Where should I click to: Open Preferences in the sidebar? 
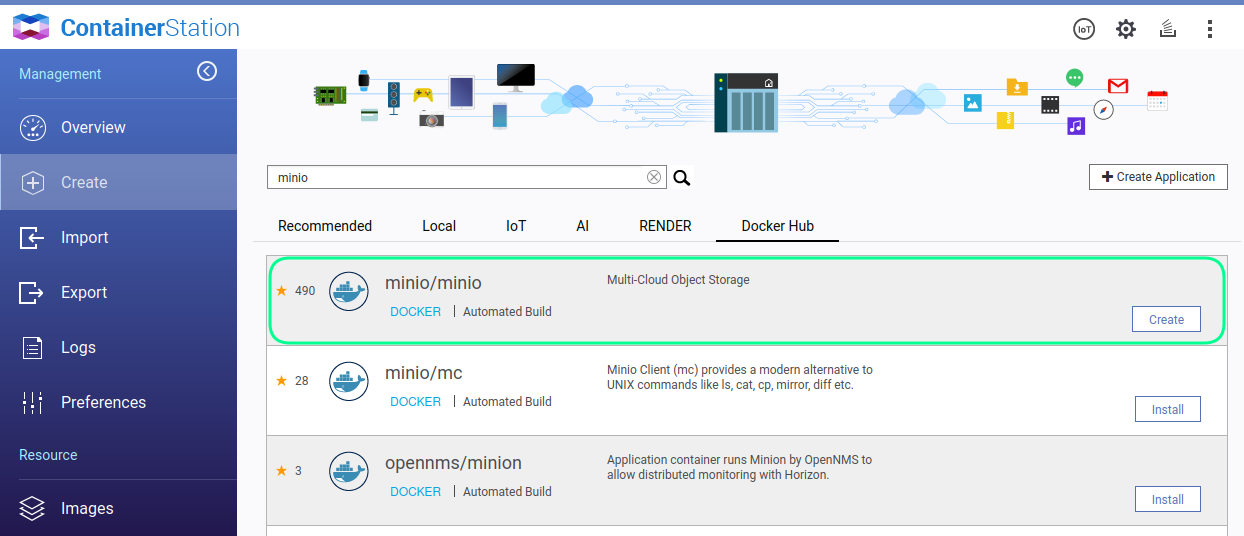103,403
